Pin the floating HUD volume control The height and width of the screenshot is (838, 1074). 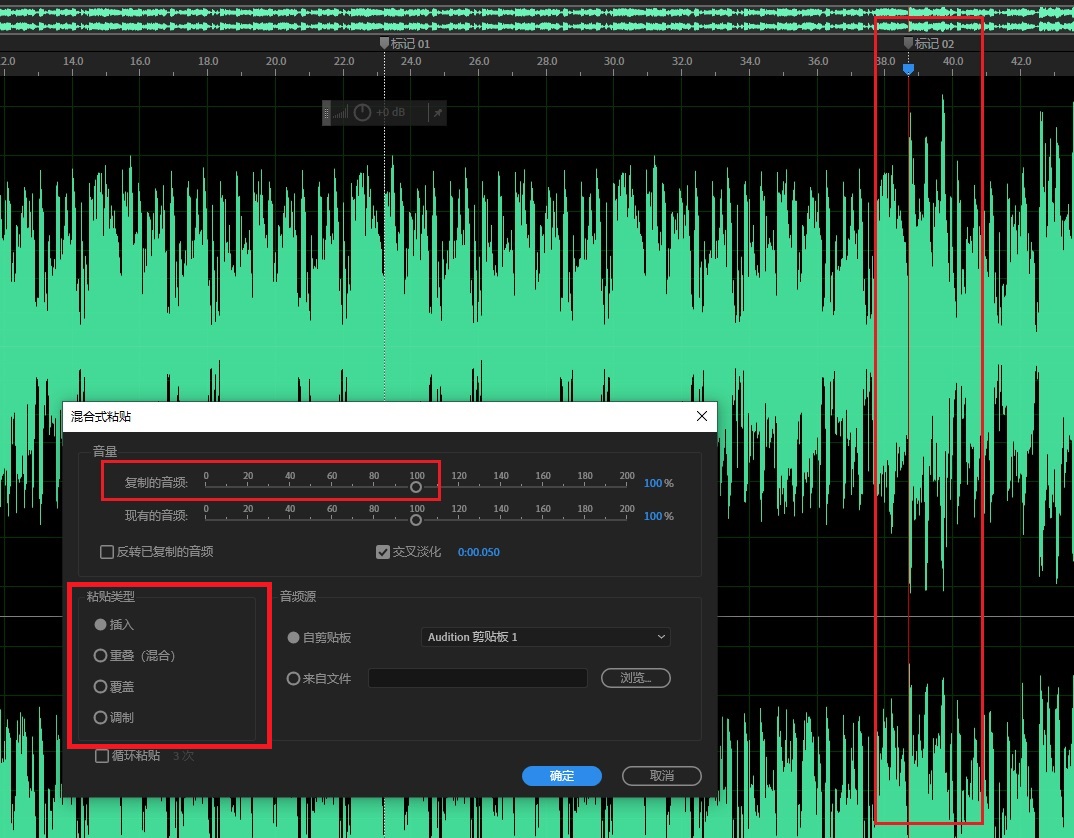(436, 113)
